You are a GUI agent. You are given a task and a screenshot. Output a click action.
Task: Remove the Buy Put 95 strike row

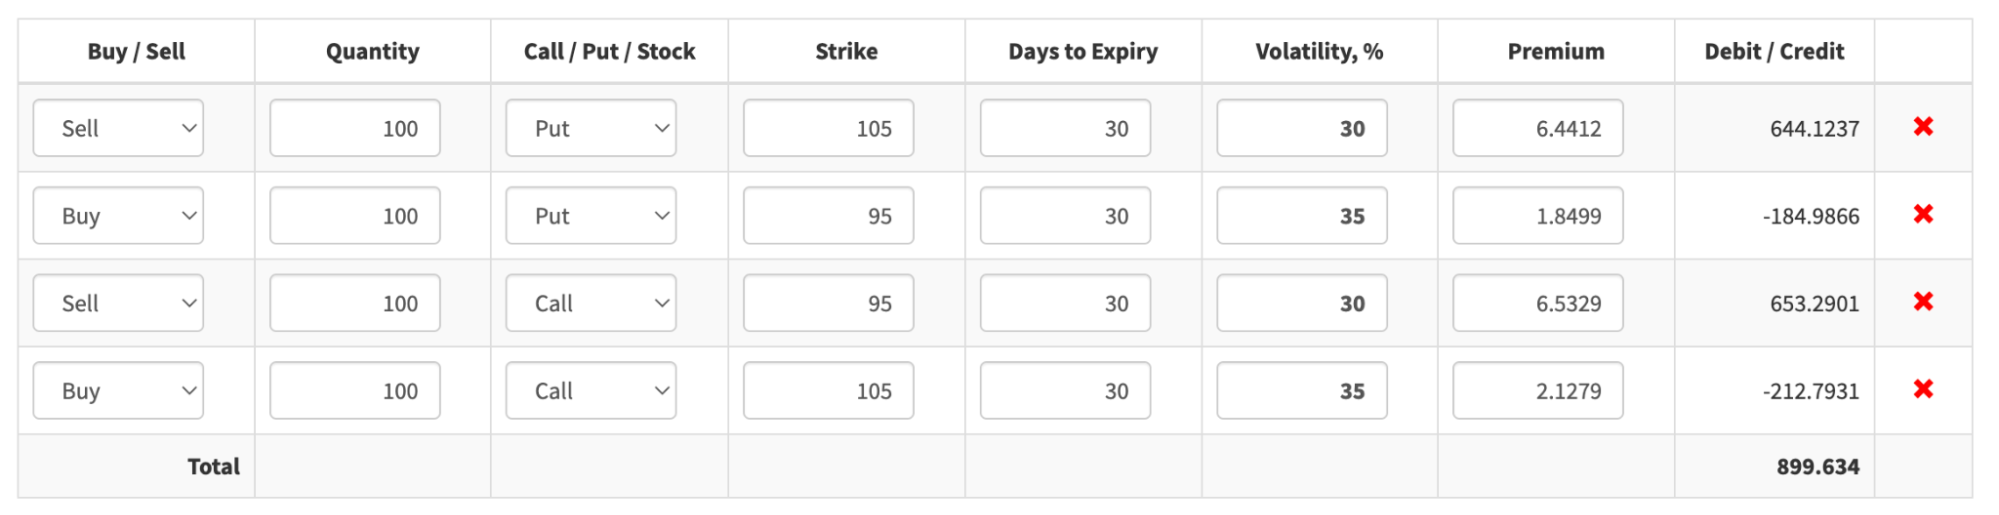pyautogui.click(x=1922, y=214)
